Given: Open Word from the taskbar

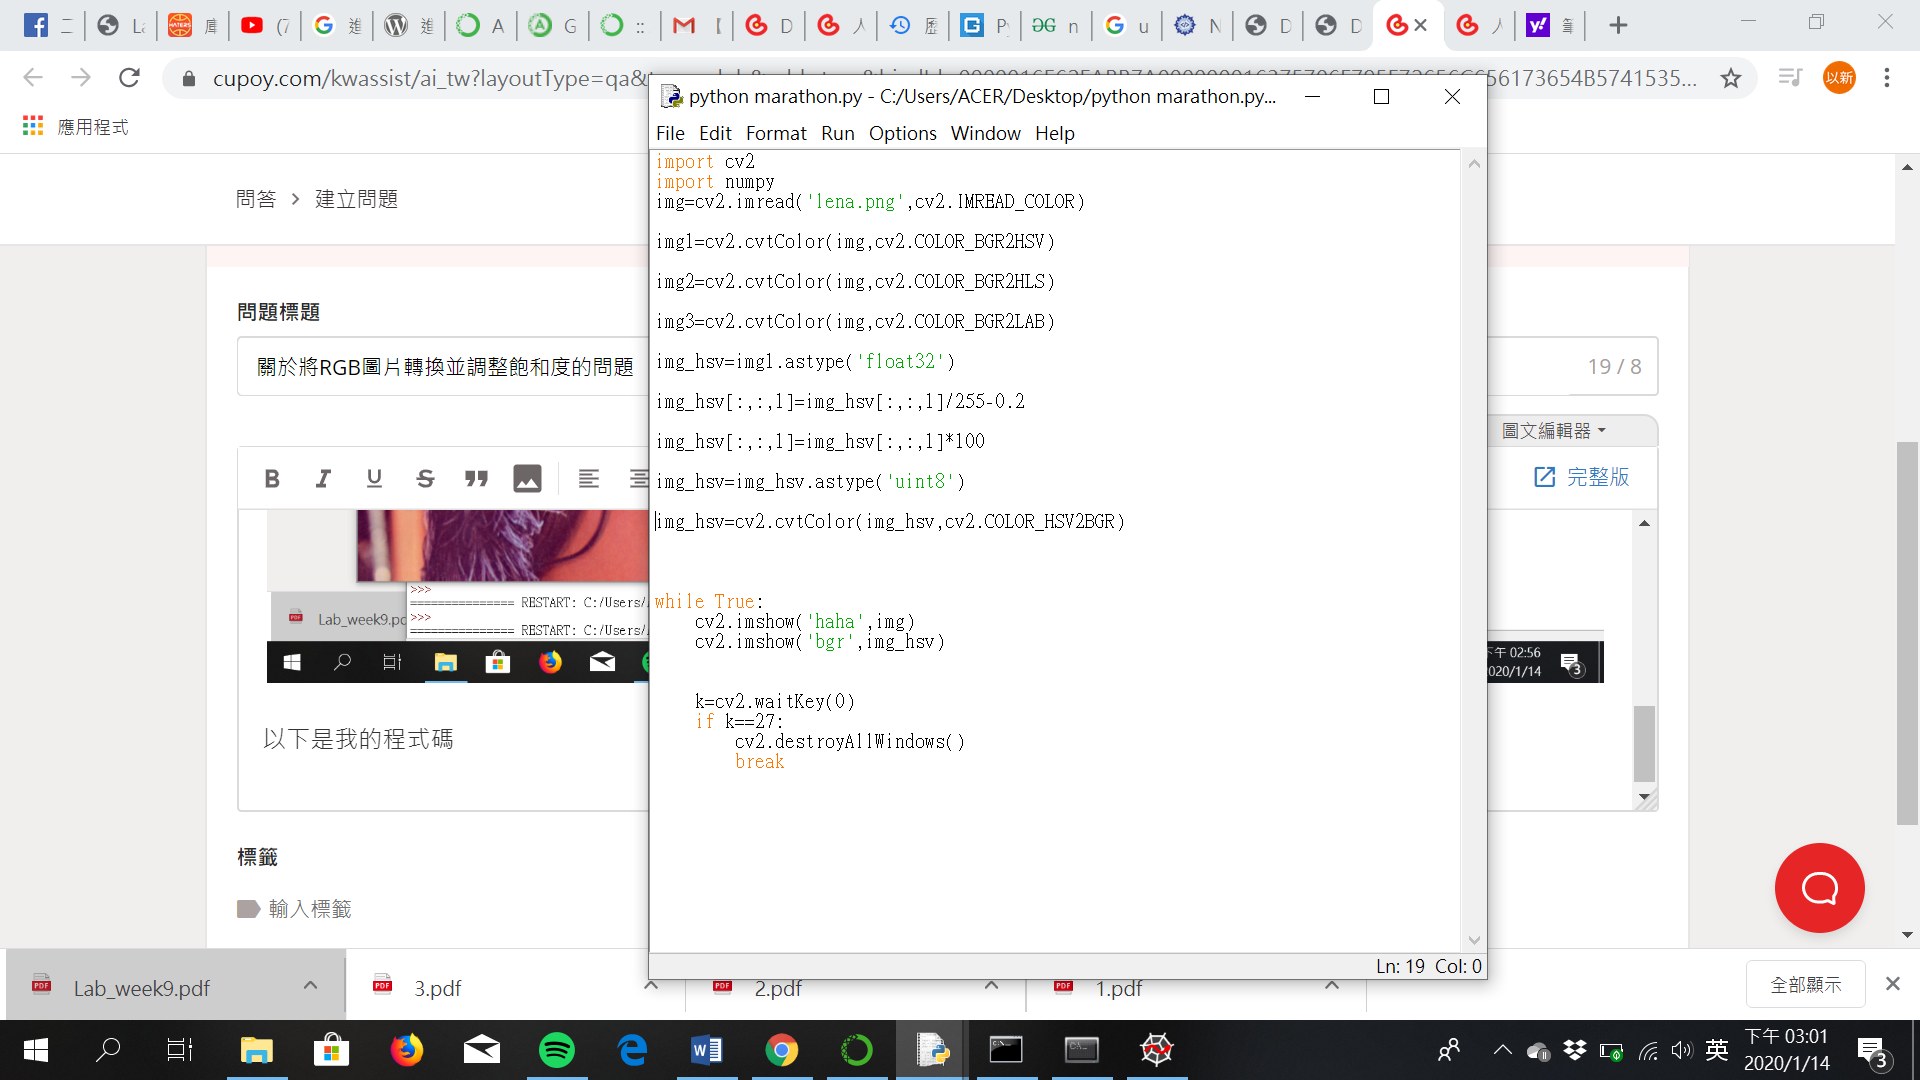Looking at the screenshot, I should (707, 1050).
